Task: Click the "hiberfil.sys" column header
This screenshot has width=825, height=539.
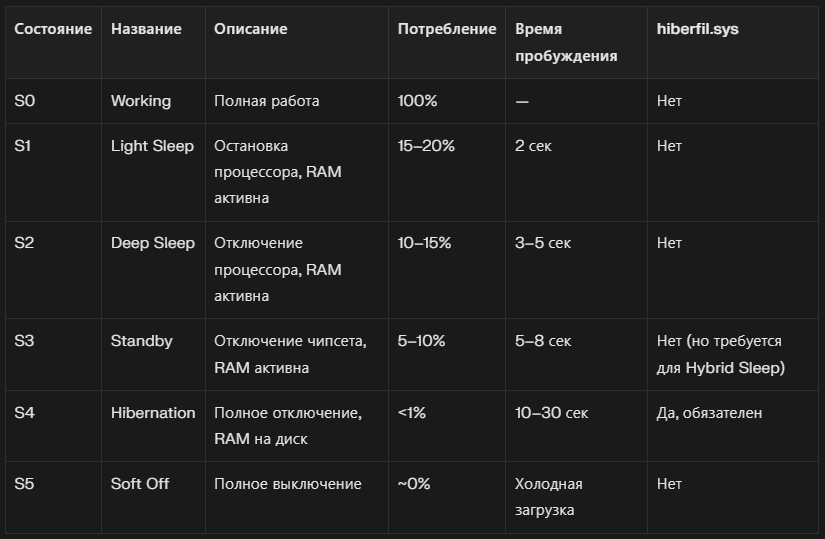Action: 698,29
